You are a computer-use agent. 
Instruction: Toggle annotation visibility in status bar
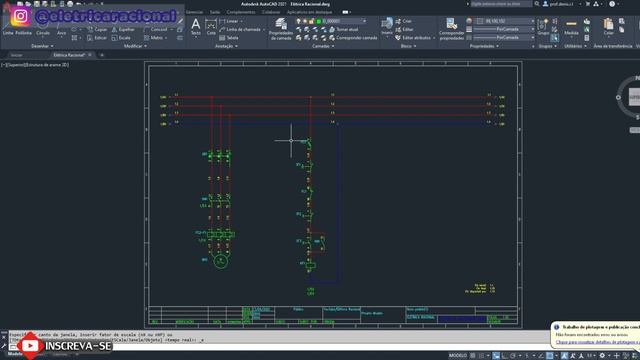click(x=564, y=356)
